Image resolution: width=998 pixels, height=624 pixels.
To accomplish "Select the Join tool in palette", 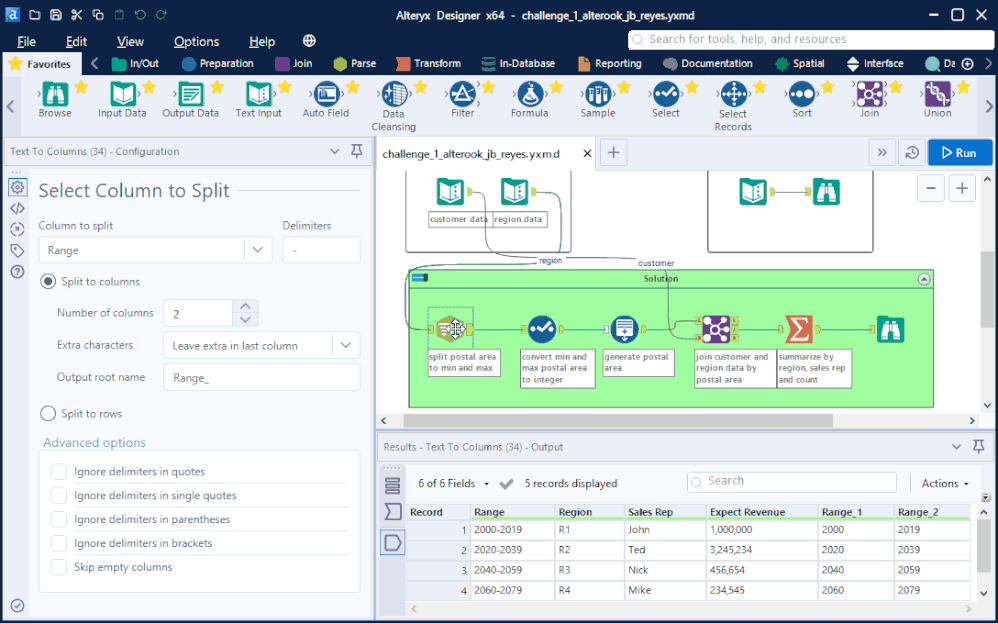I will click(x=869, y=94).
